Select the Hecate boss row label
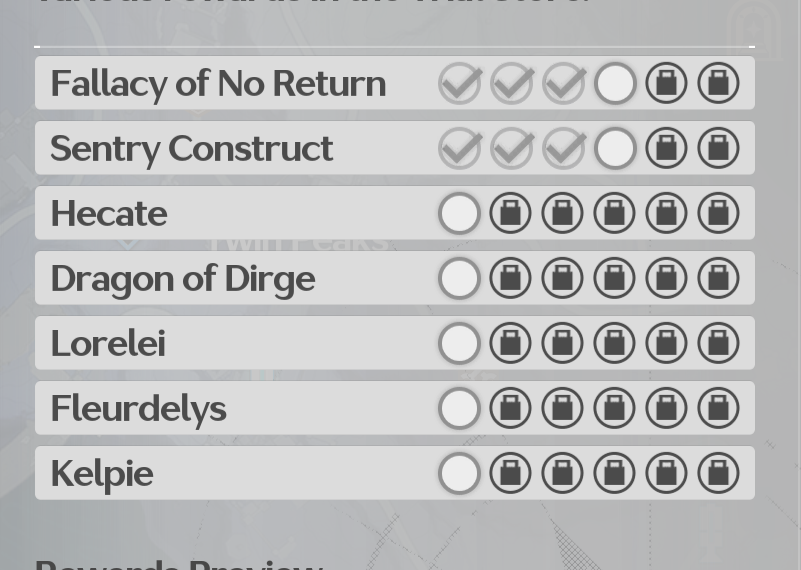Viewport: 801px width, 570px height. (109, 213)
